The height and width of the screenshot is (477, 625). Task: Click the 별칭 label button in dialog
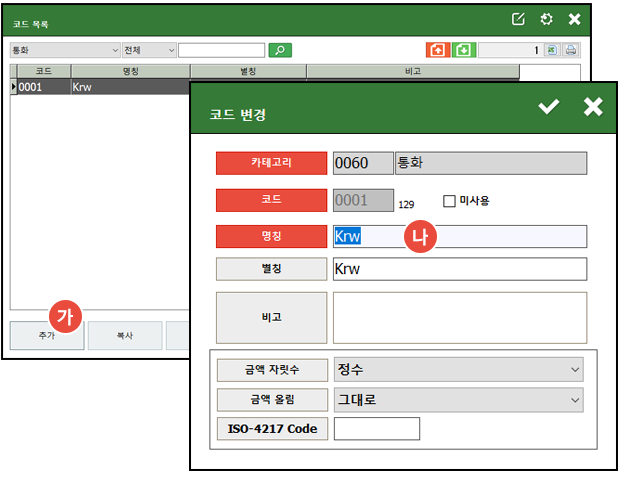(x=271, y=269)
